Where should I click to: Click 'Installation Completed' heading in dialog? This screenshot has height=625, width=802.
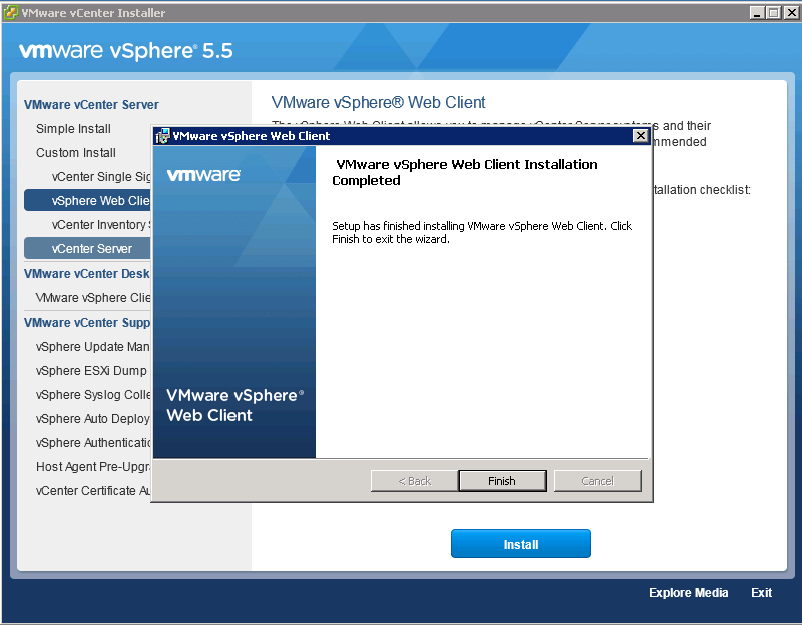[464, 172]
